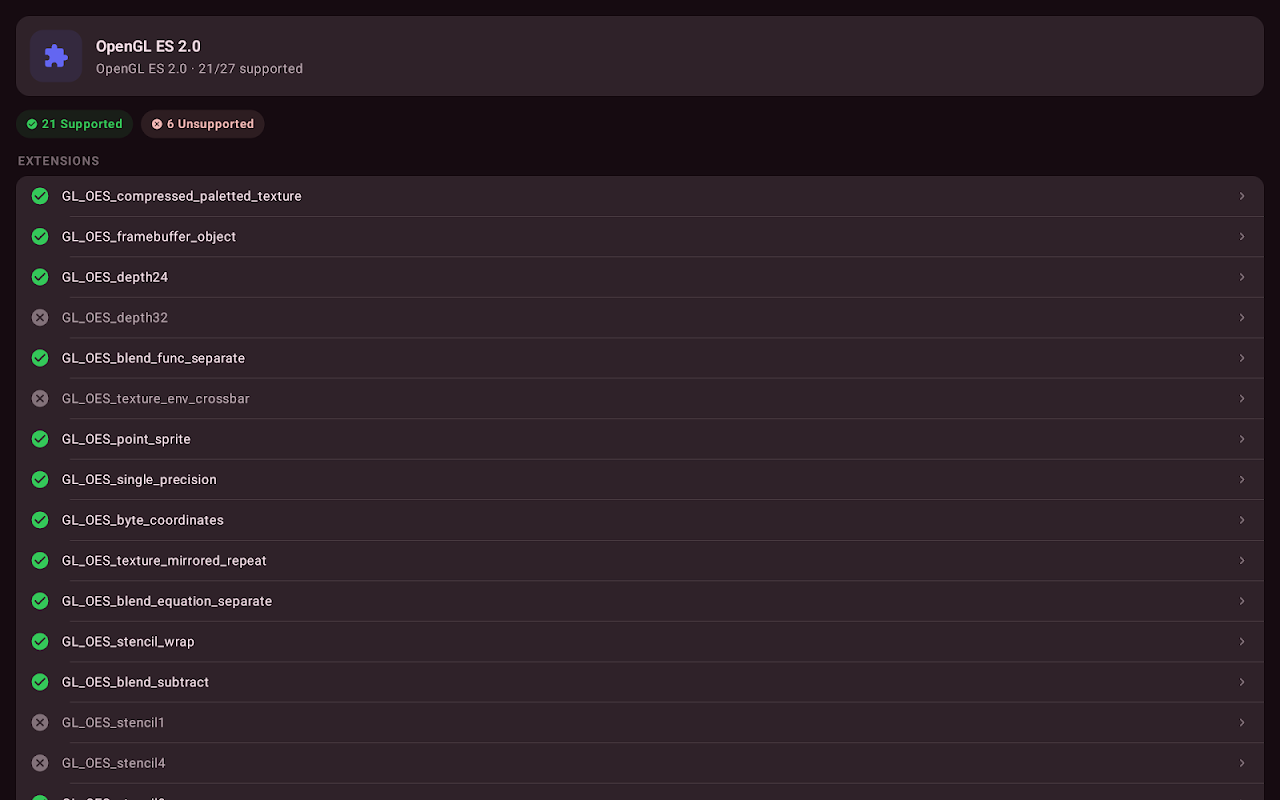Click green checkmark next to GL_OES_blend_subtract
The width and height of the screenshot is (1280, 800).
click(40, 682)
